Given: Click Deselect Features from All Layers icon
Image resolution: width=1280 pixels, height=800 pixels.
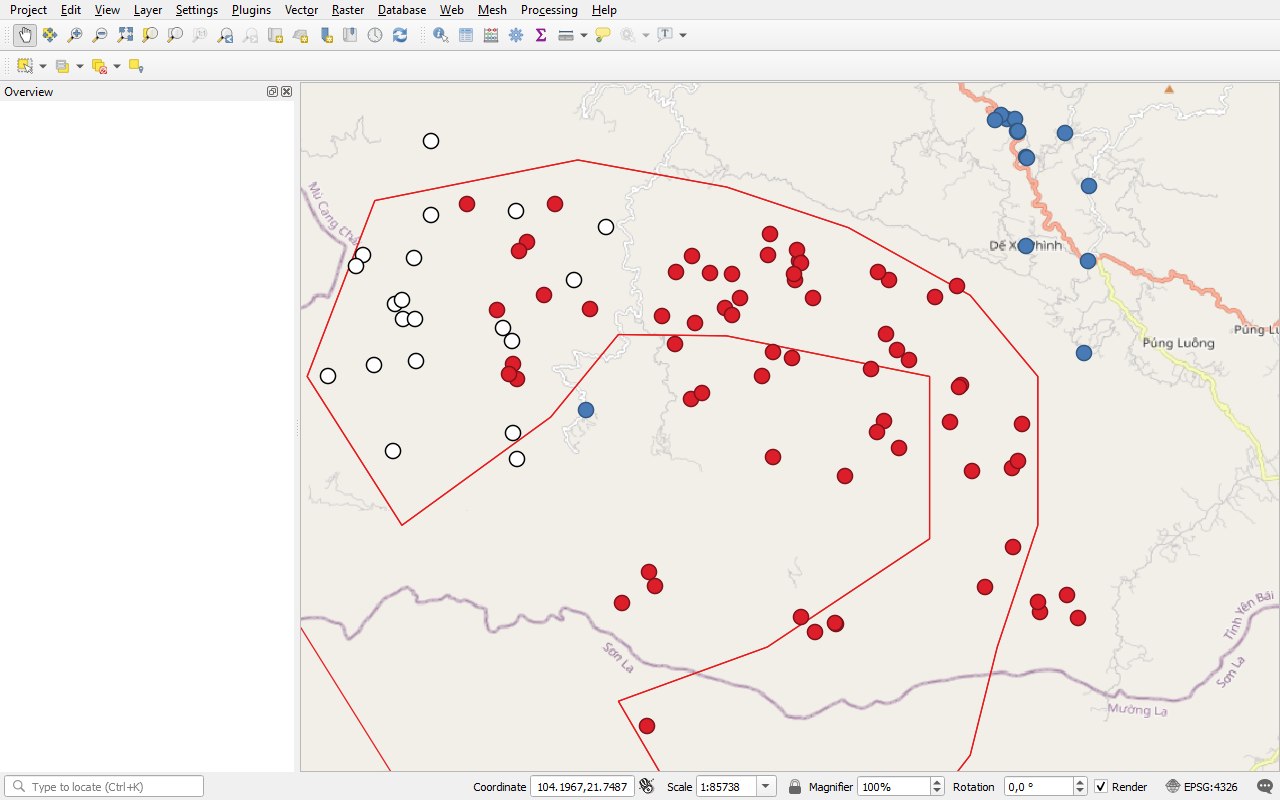Looking at the screenshot, I should click(99, 66).
